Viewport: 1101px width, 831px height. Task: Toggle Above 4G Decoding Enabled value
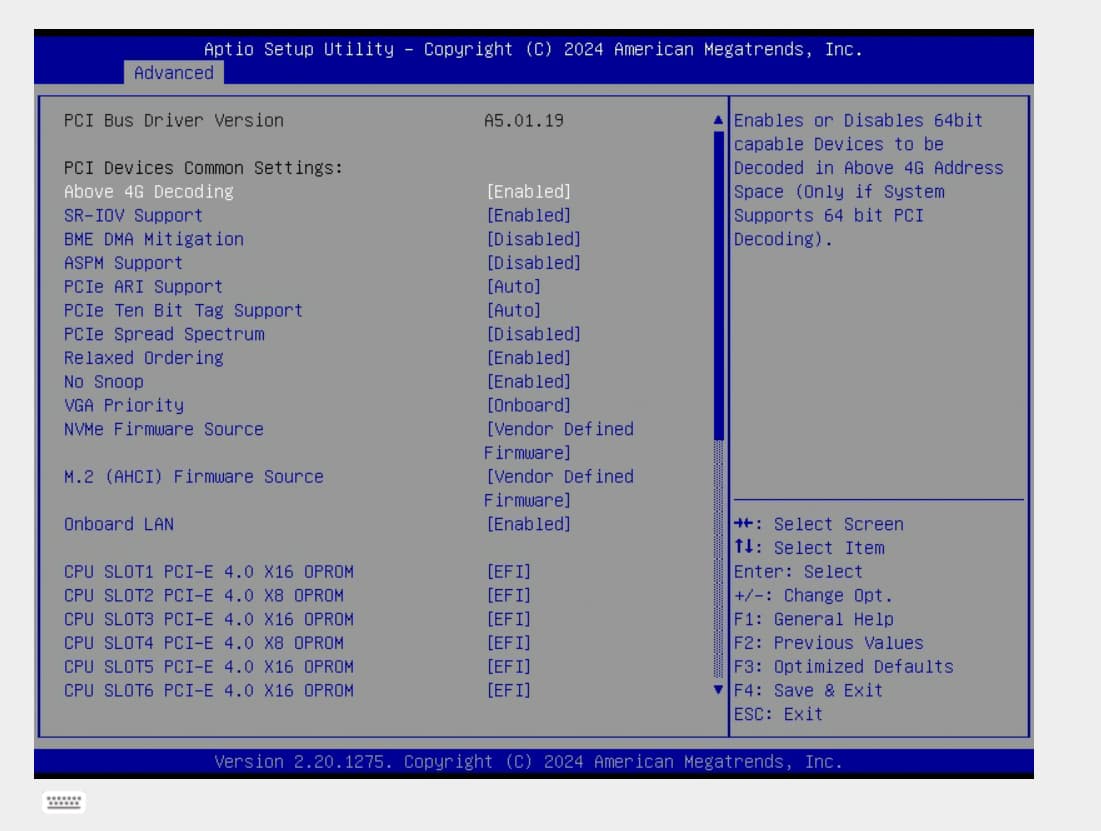coord(528,191)
